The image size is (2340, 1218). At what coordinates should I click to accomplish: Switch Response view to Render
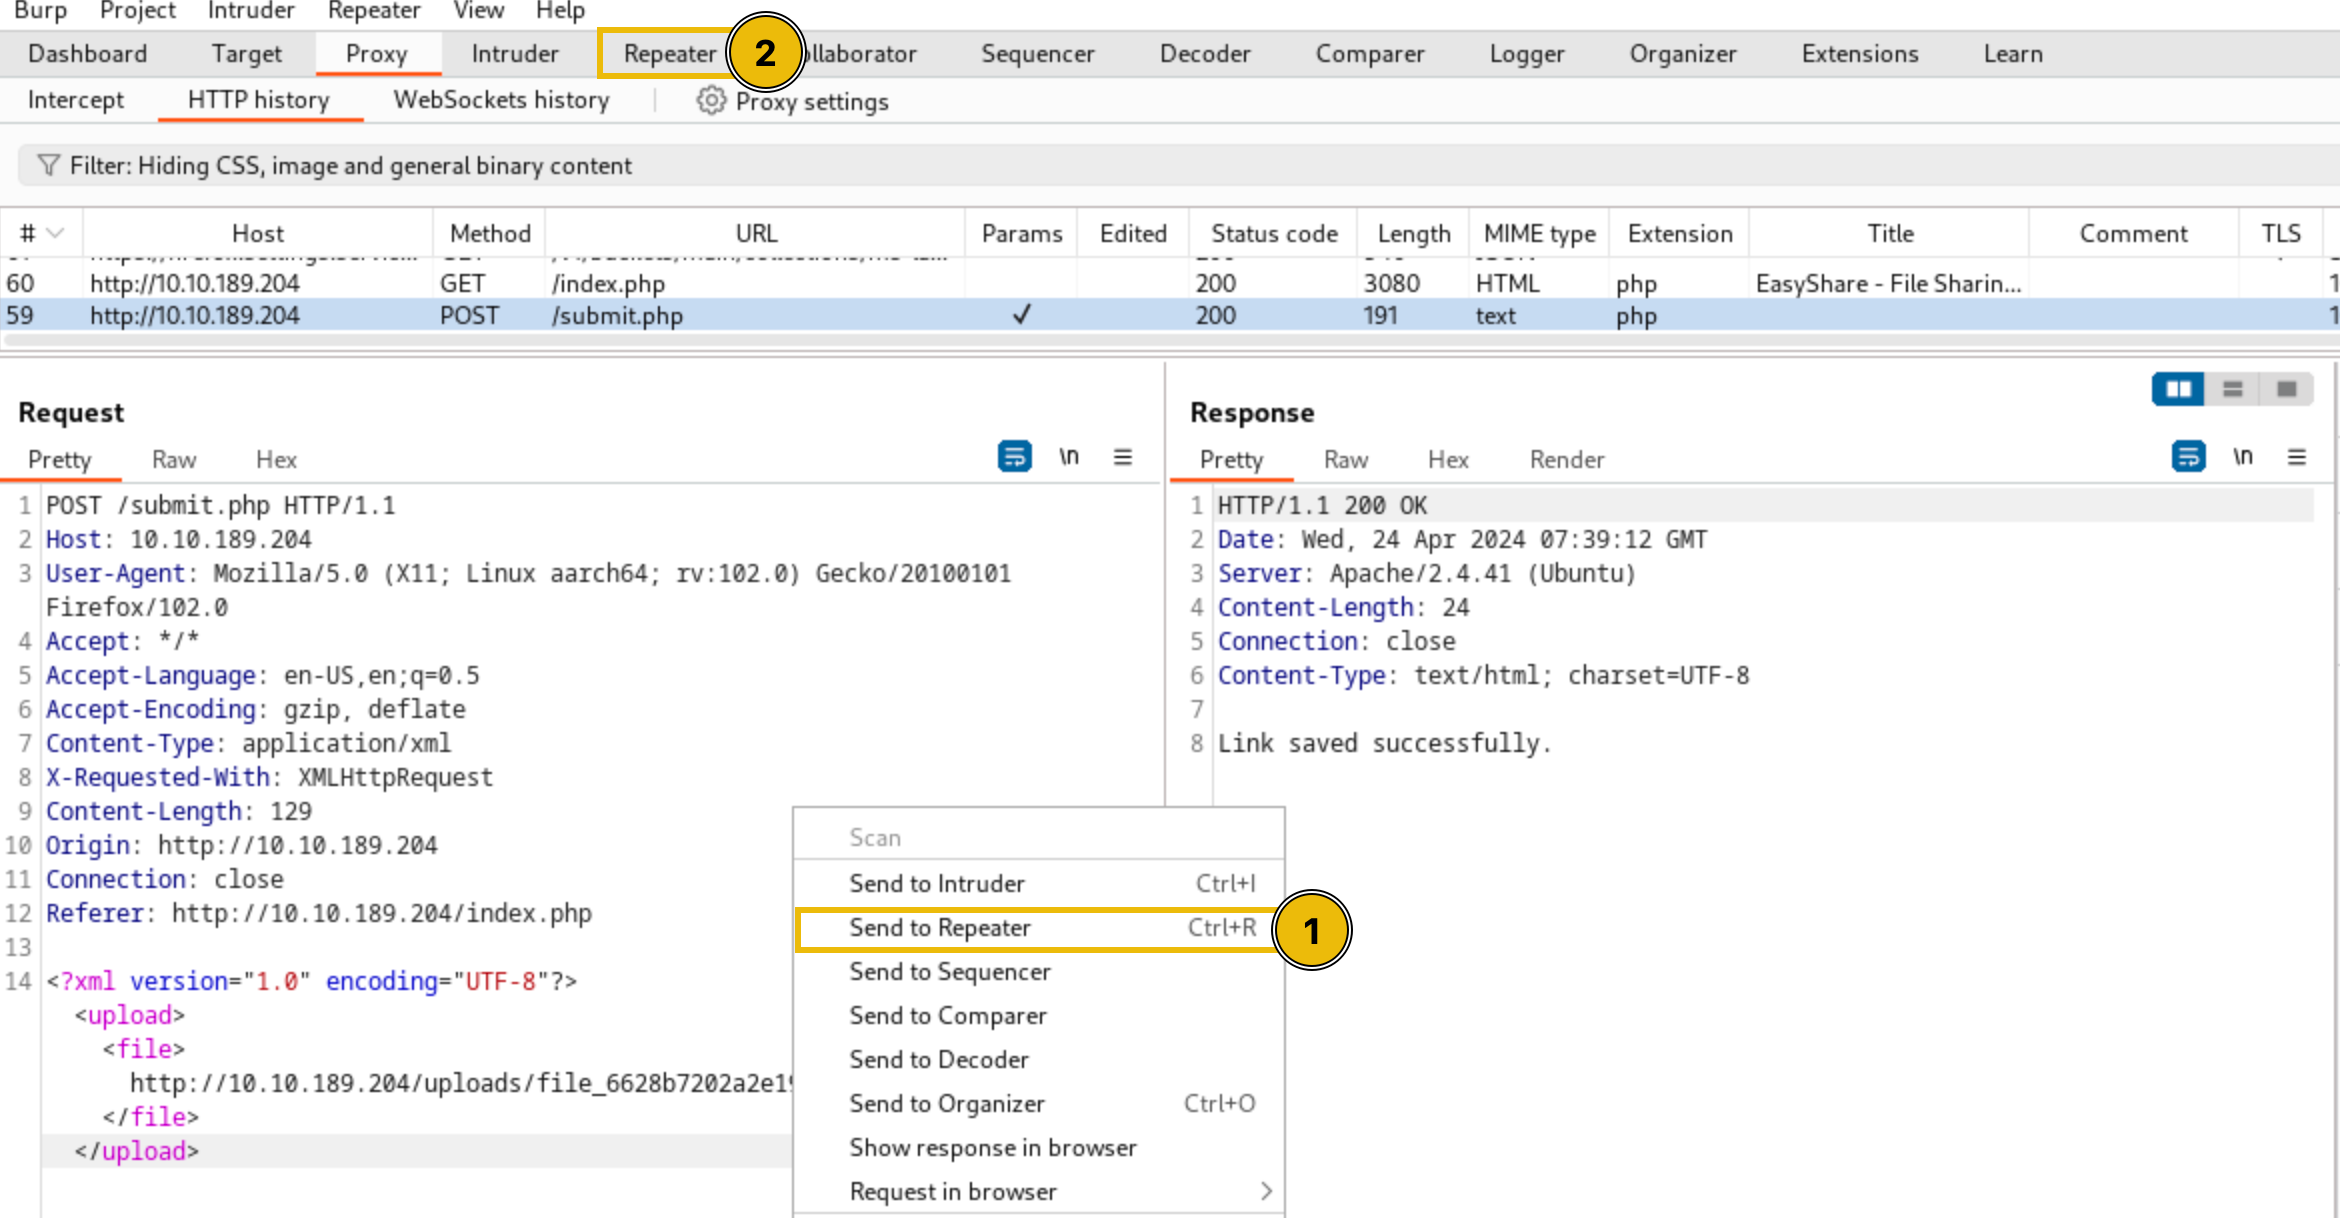pos(1567,459)
